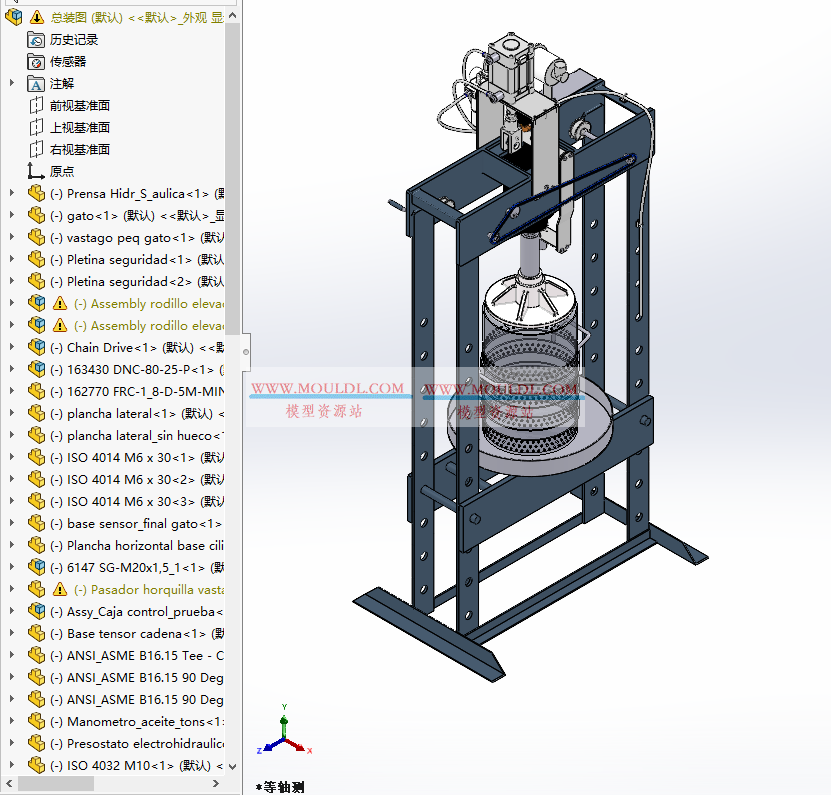The width and height of the screenshot is (831, 795).
Task: Expand the Prensa Hidr_S_aulica<1> component
Action: pos(10,193)
